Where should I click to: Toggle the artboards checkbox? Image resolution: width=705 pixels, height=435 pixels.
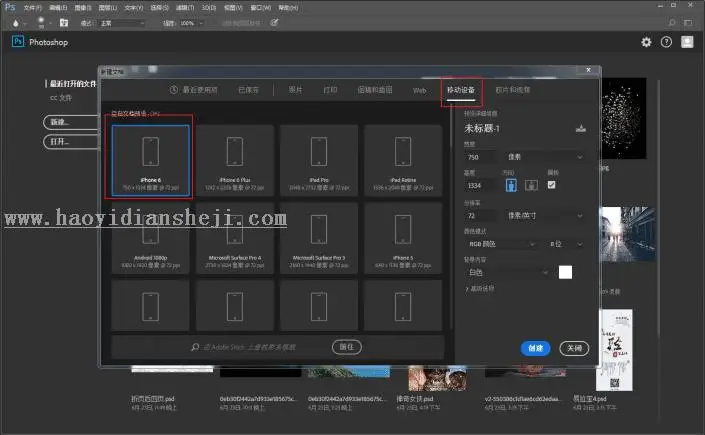click(551, 185)
